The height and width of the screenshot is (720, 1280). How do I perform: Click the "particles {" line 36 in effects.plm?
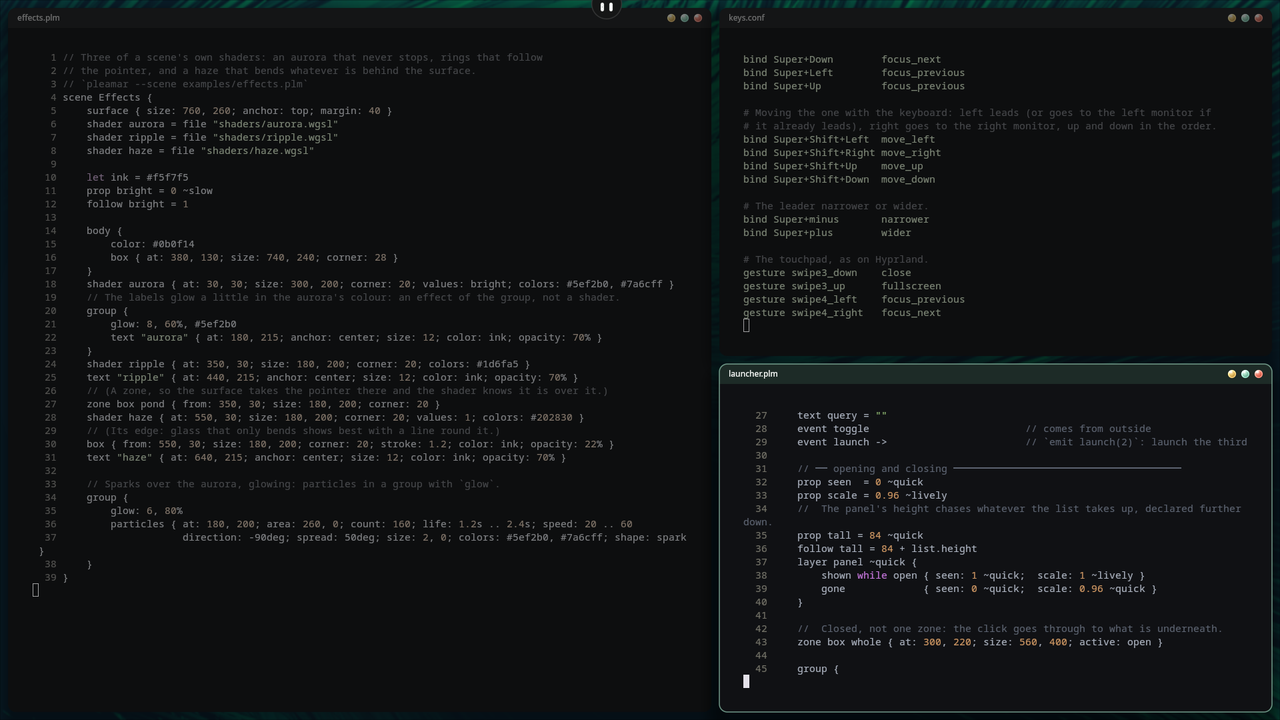(x=371, y=524)
